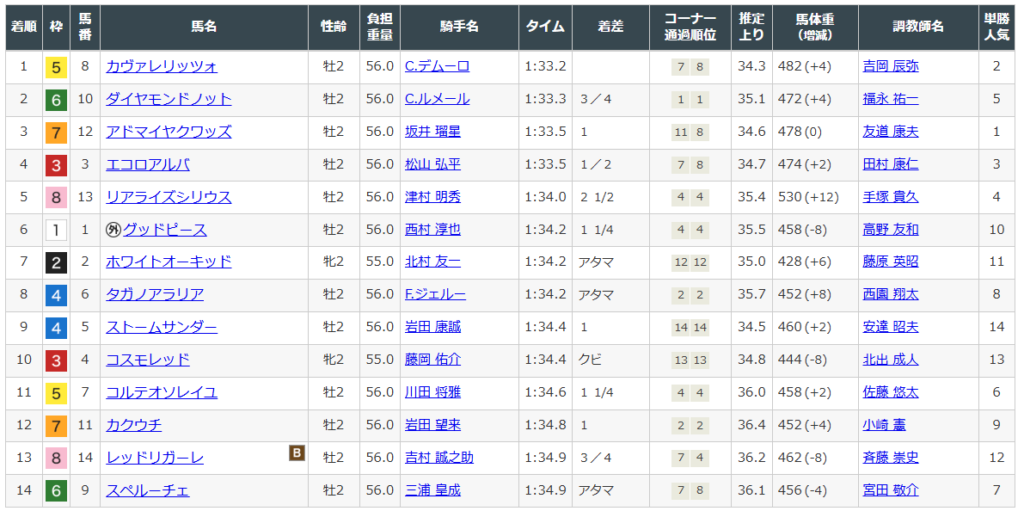Open horse link コスモレッド
This screenshot has height=511, width=1024.
147,360
